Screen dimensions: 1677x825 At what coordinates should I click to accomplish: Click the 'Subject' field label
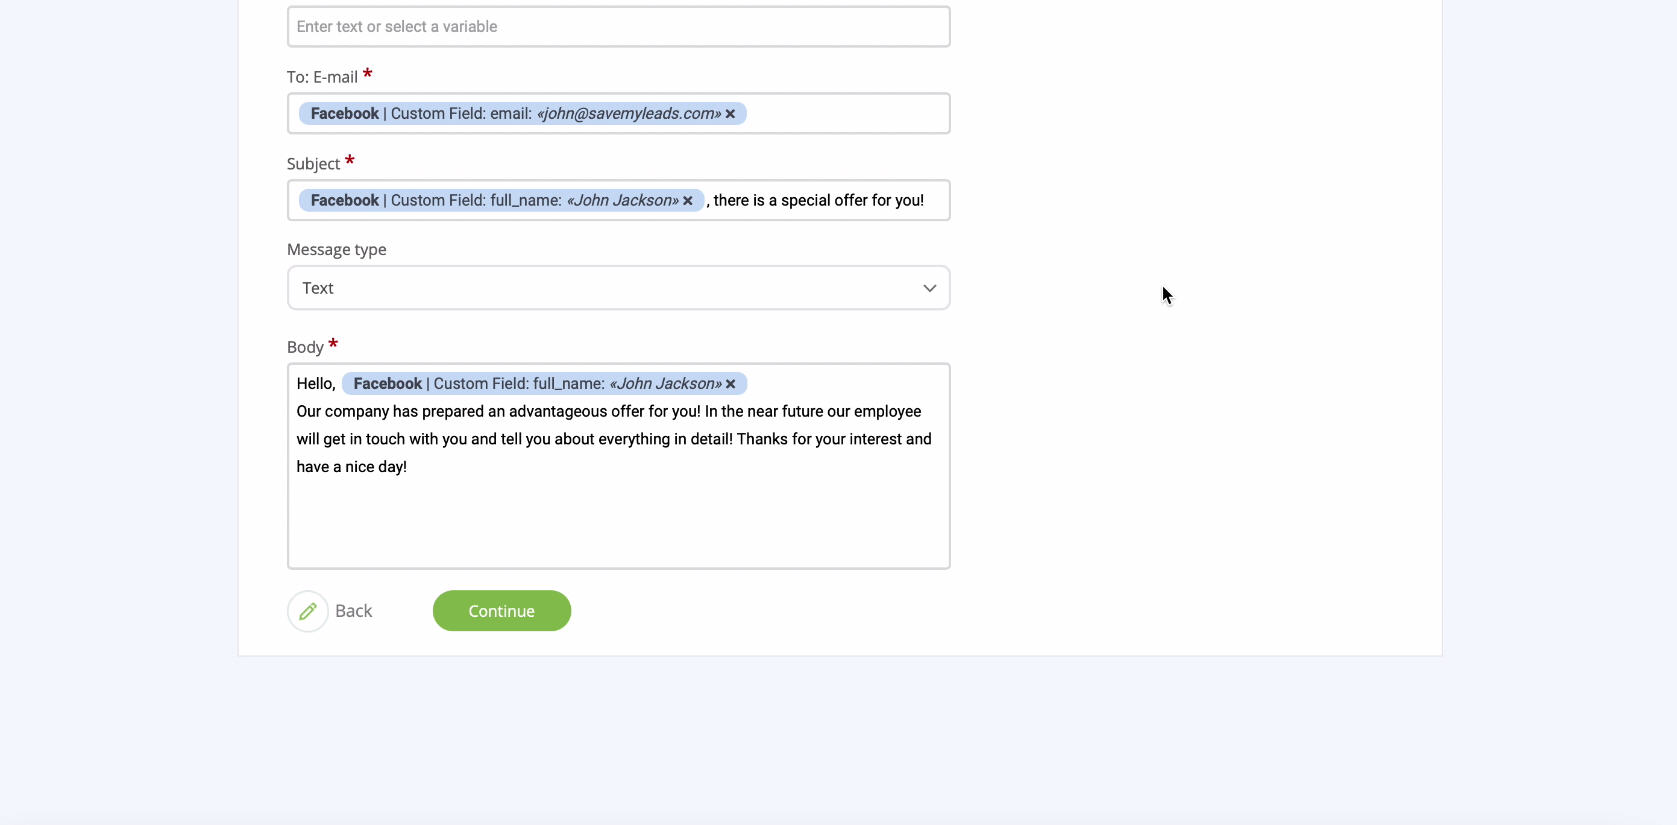[313, 164]
